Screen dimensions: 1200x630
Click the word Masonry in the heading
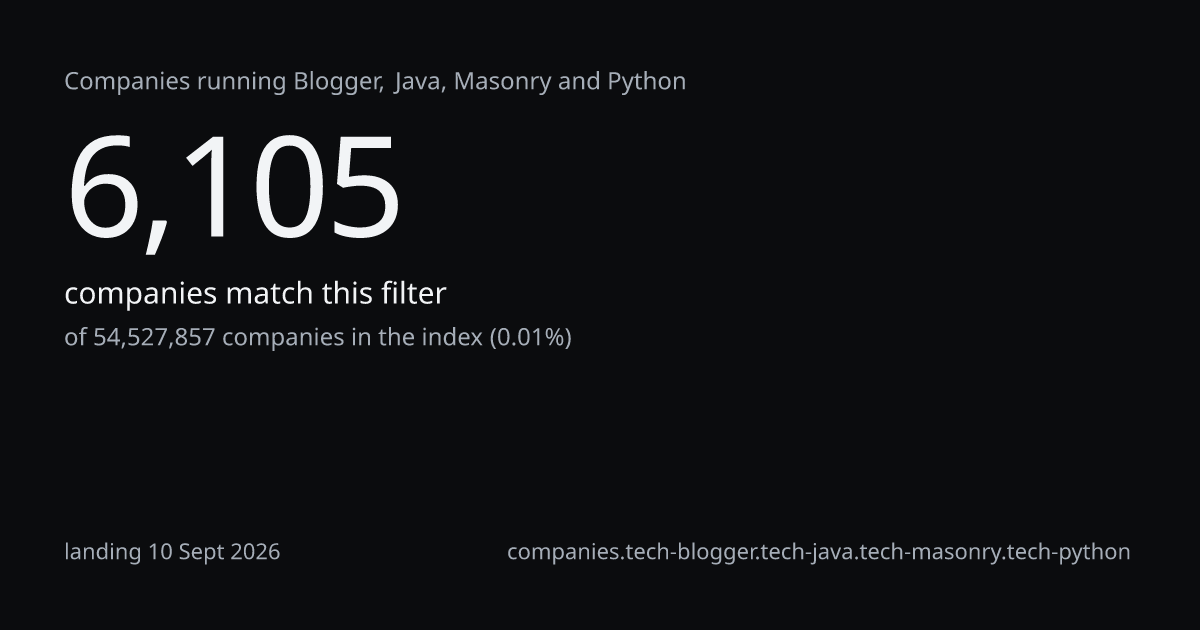[502, 81]
